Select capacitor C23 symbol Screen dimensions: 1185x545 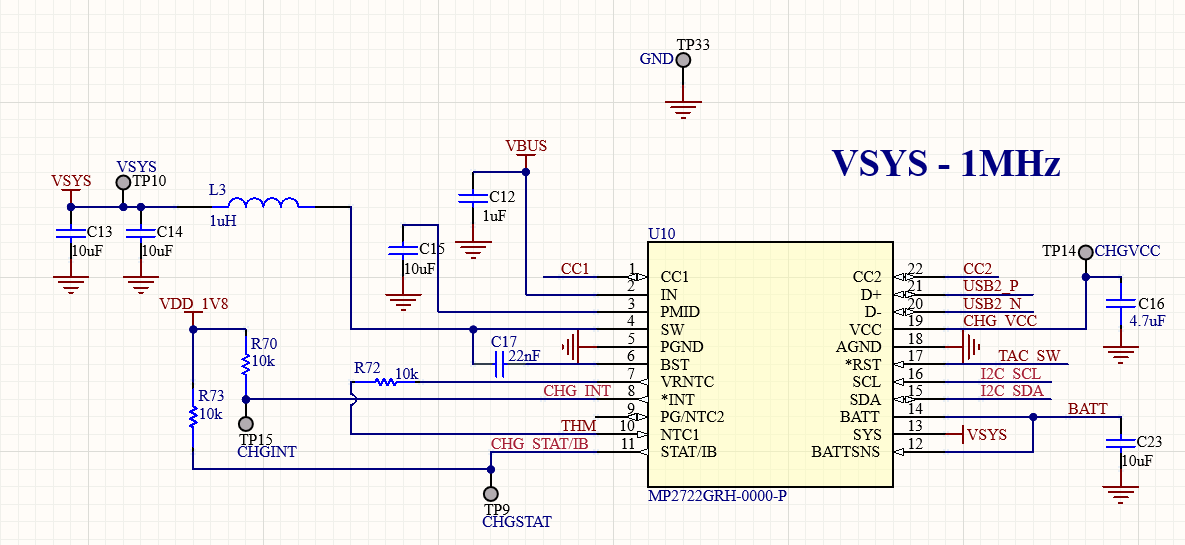click(x=1121, y=445)
